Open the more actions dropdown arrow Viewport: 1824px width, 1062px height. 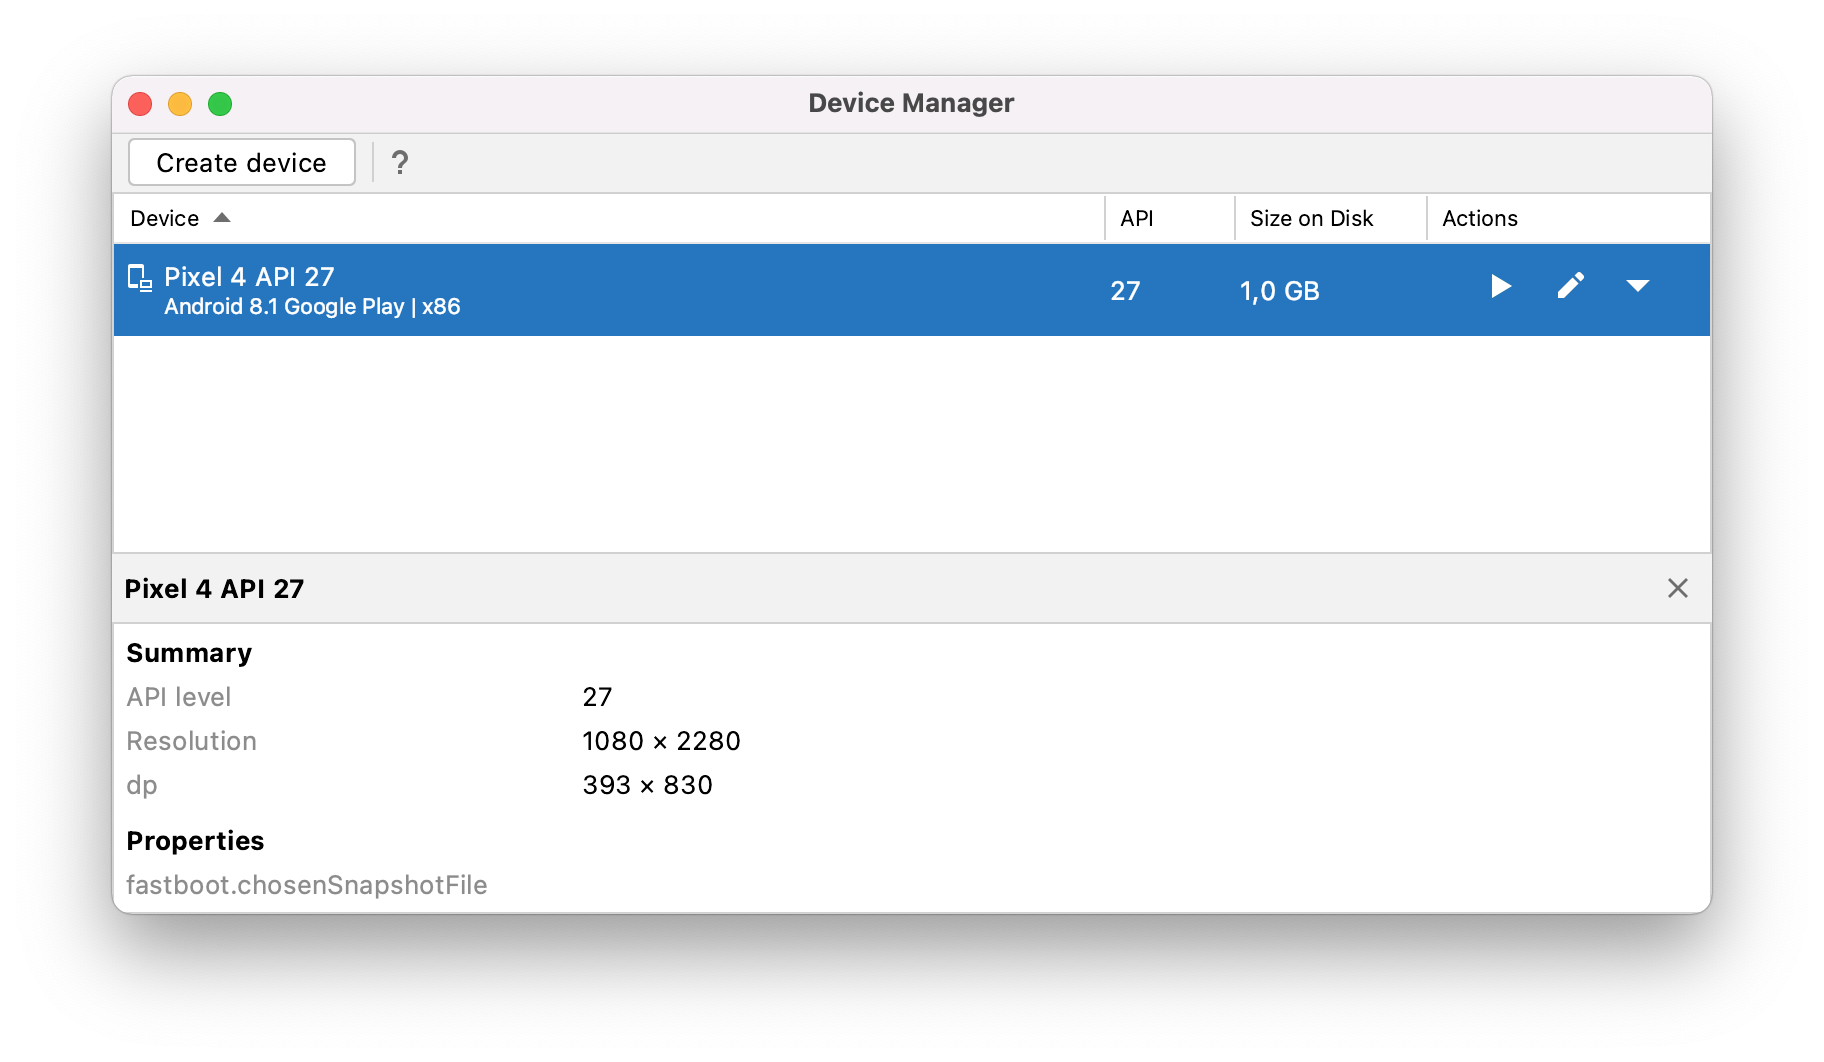pyautogui.click(x=1637, y=287)
